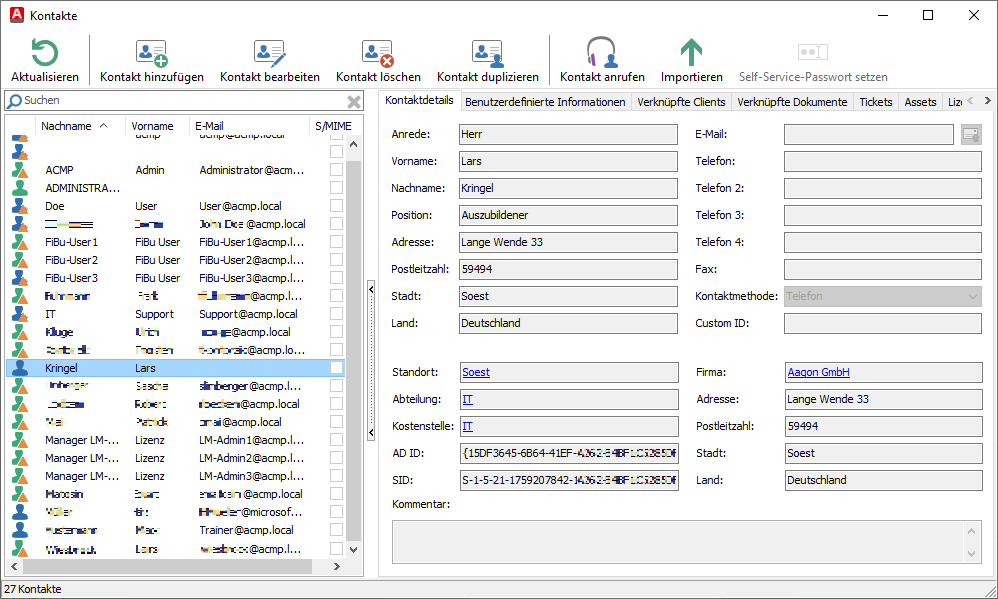This screenshot has width=998, height=599.
Task: Click the Kontakt hinzufügen icon
Action: click(x=152, y=53)
